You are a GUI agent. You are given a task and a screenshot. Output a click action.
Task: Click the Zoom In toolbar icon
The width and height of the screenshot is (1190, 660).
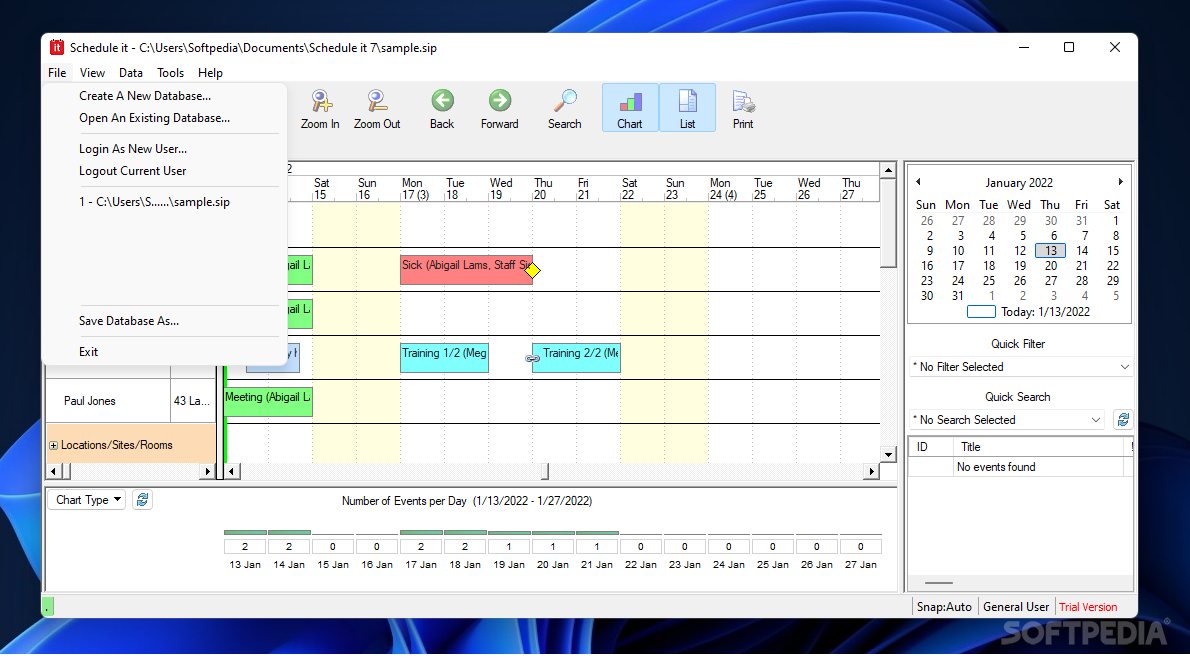320,108
